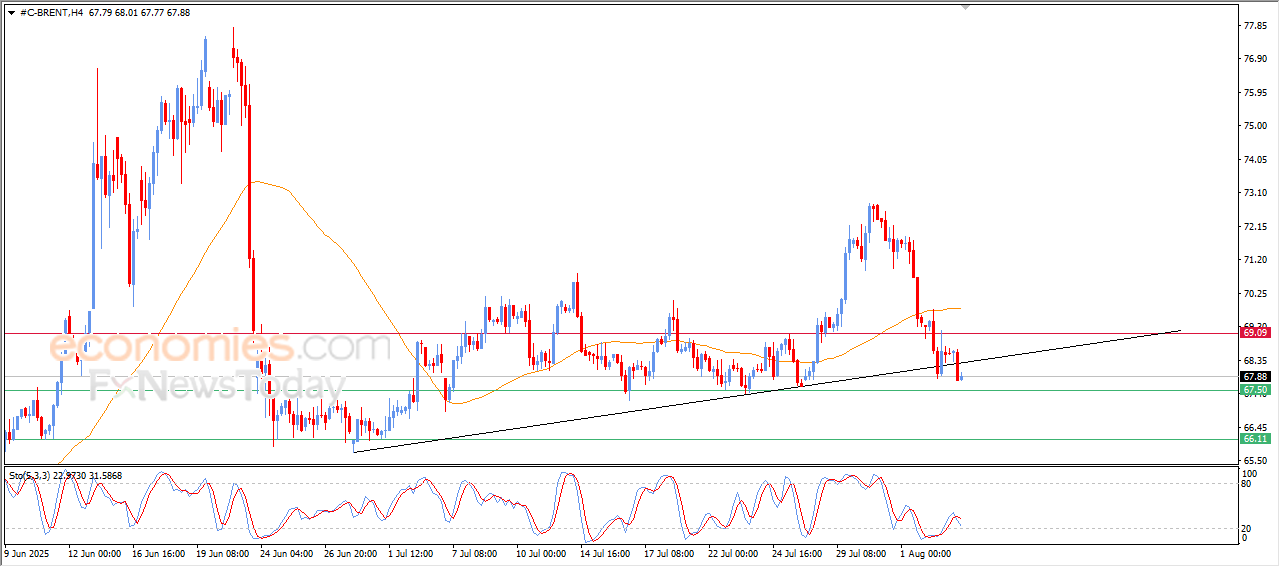The height and width of the screenshot is (567, 1280).
Task: Click the 16 Jun 16:00 time label
Action: [x=158, y=552]
